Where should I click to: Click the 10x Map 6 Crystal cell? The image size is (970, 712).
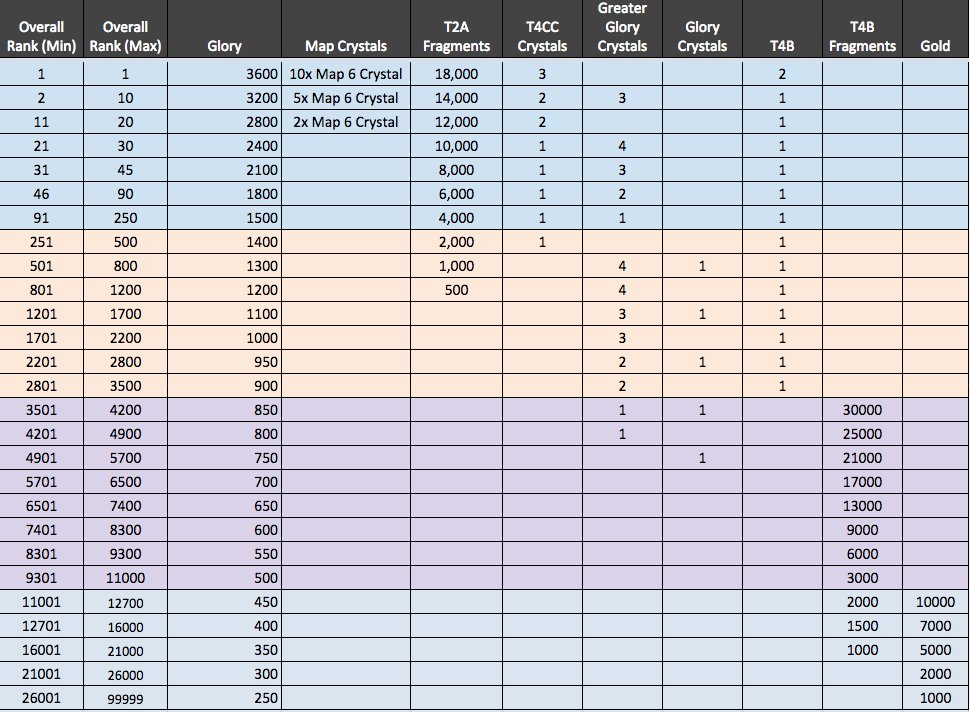[346, 74]
